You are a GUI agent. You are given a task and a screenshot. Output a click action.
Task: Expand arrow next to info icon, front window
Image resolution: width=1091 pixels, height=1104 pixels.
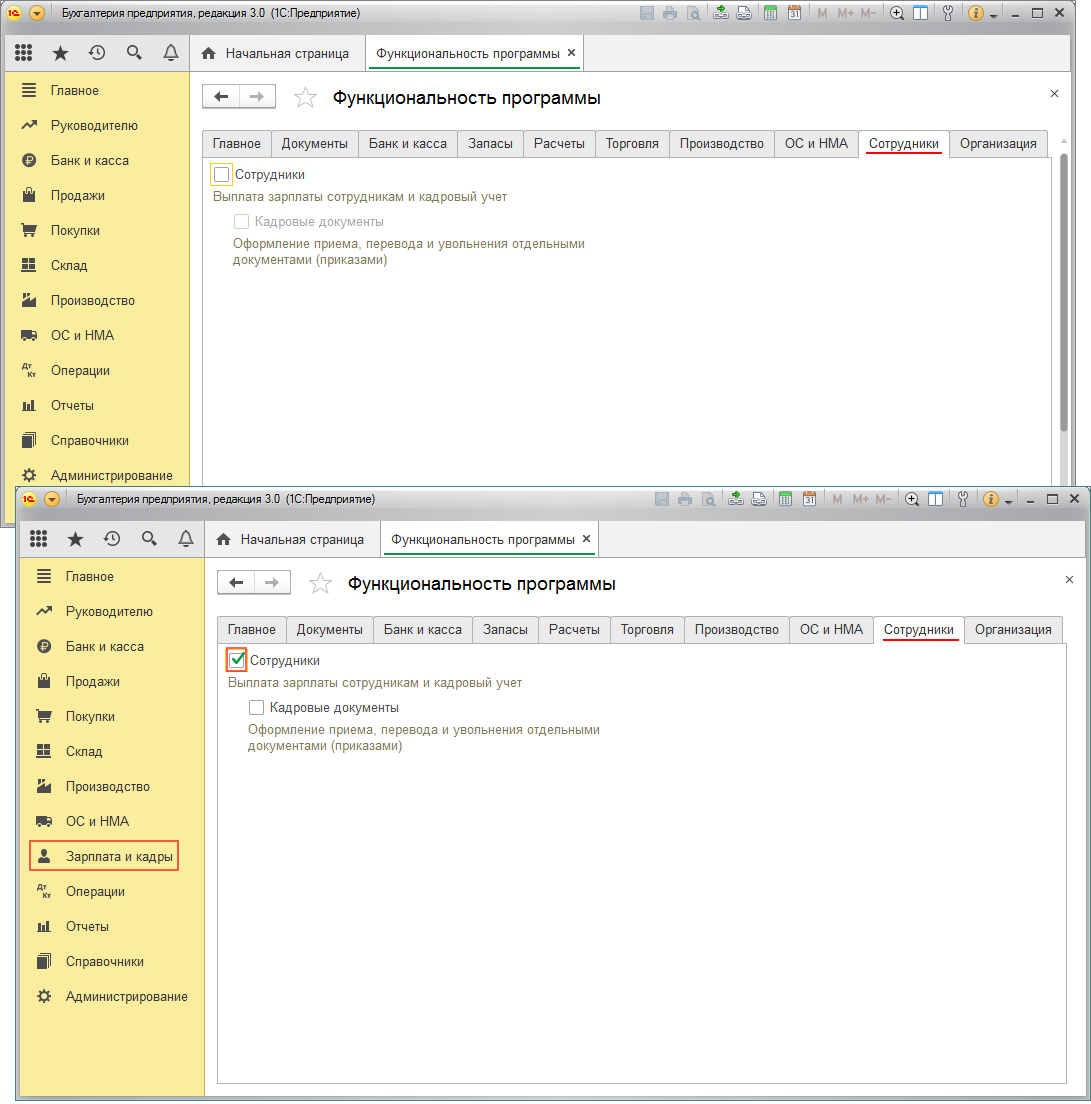point(1009,502)
